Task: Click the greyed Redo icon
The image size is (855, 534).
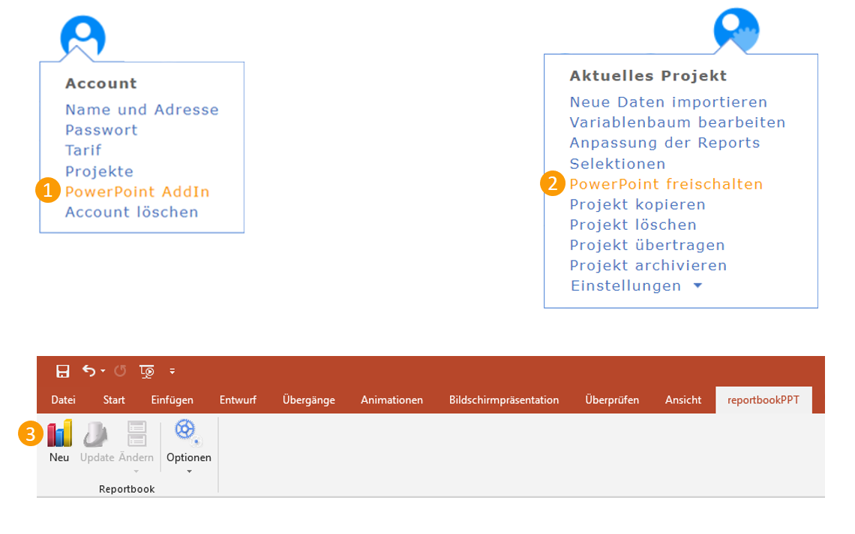Action: coord(120,371)
